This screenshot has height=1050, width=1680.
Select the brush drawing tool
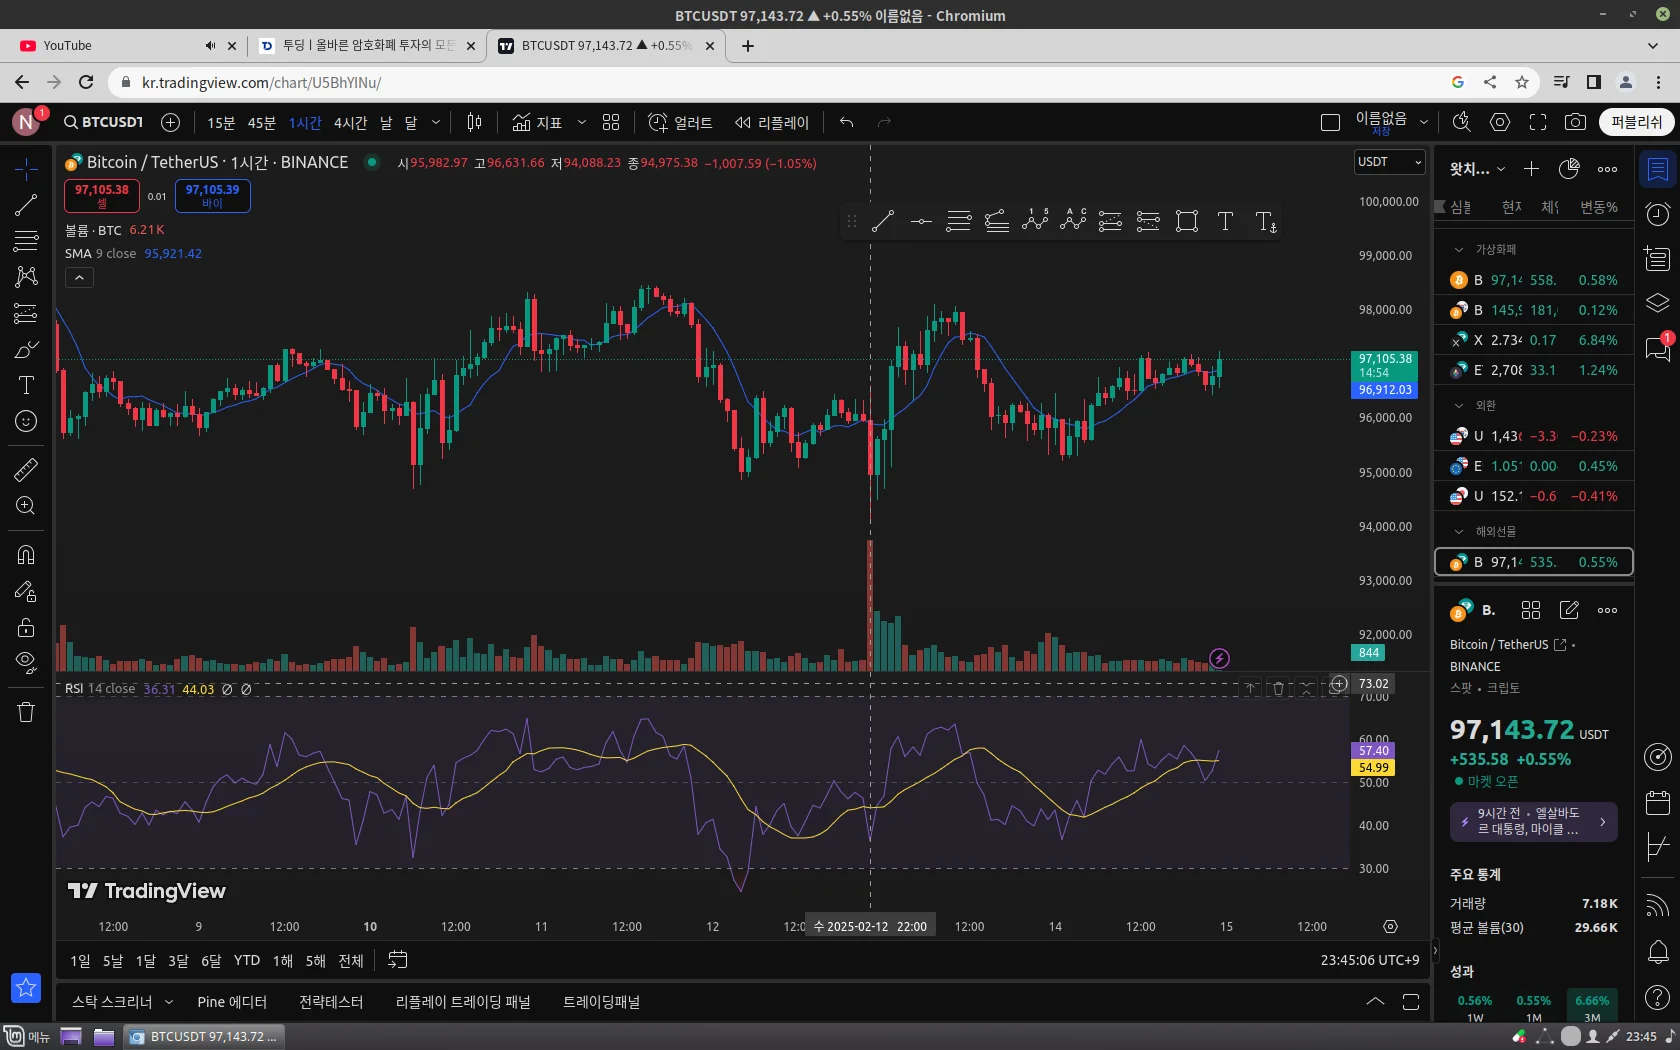(x=26, y=349)
